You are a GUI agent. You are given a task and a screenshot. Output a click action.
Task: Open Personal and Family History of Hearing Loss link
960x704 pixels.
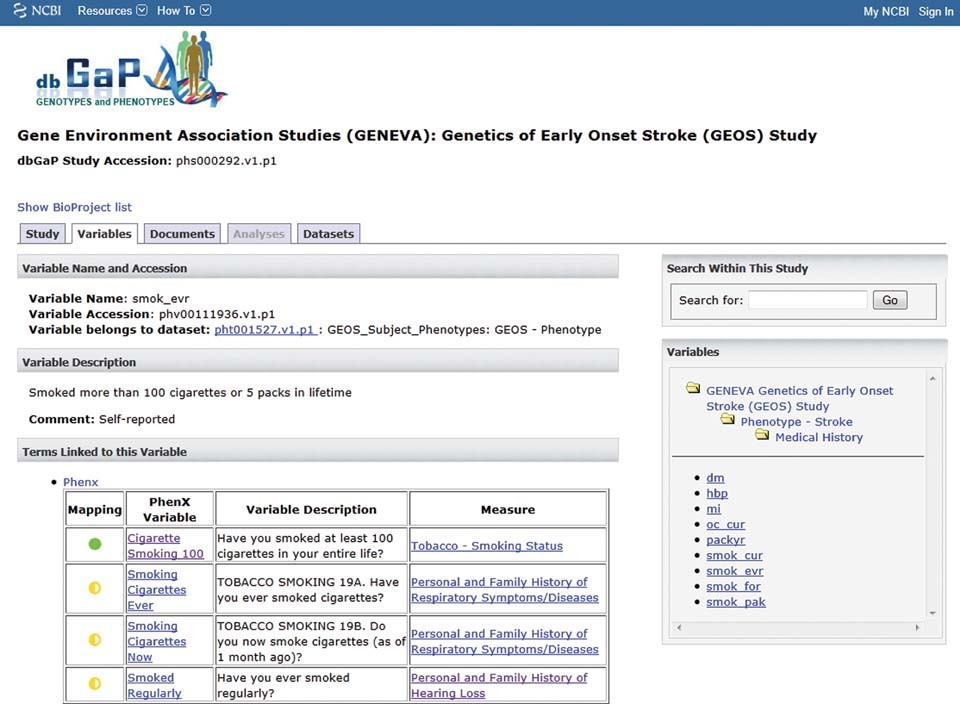tap(499, 685)
